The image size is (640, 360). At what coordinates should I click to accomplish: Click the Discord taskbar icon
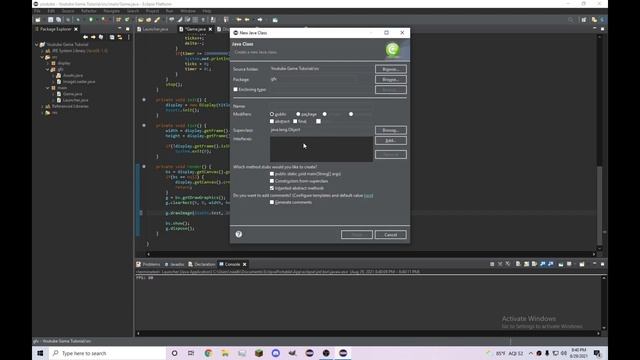click(x=276, y=353)
